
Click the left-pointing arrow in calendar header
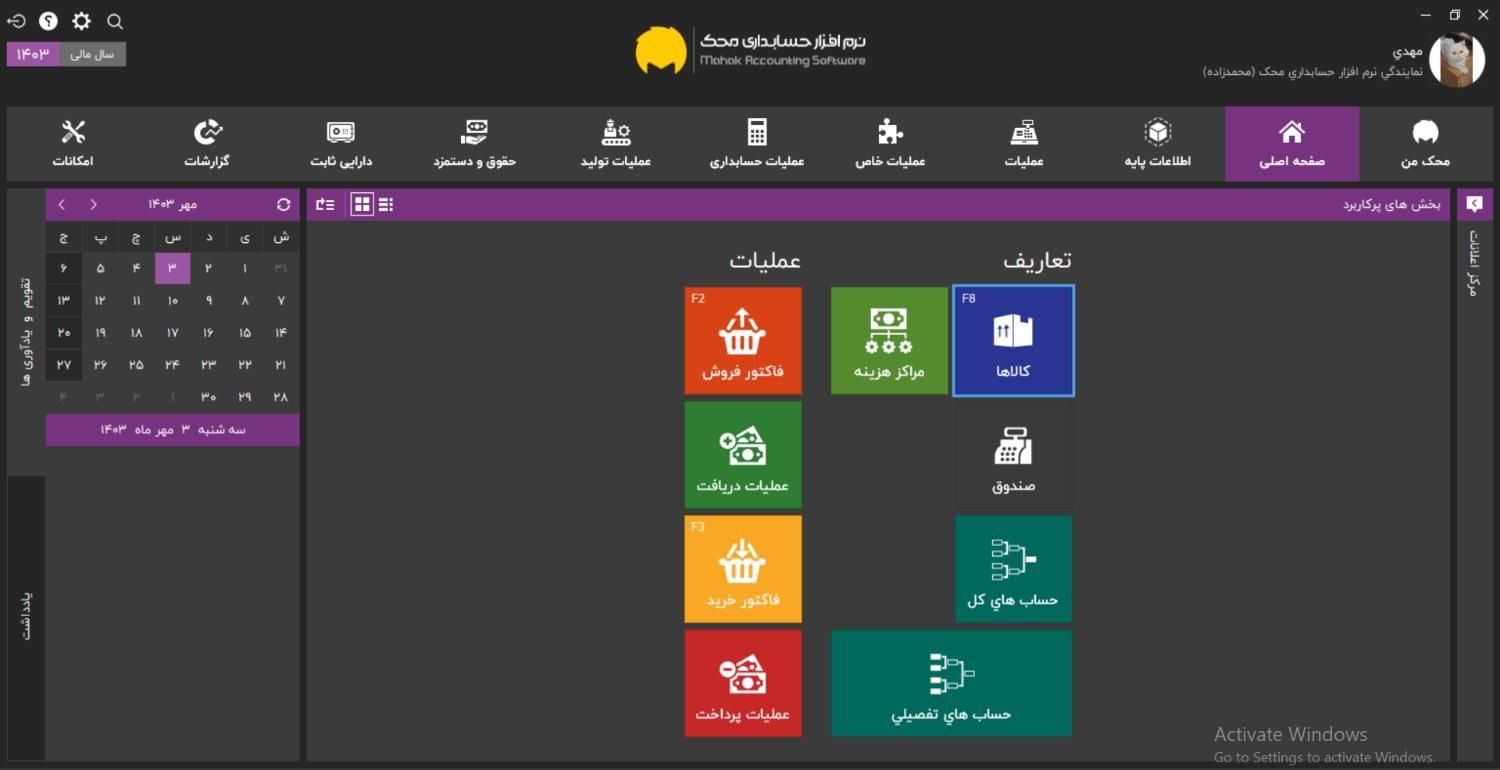(62, 204)
